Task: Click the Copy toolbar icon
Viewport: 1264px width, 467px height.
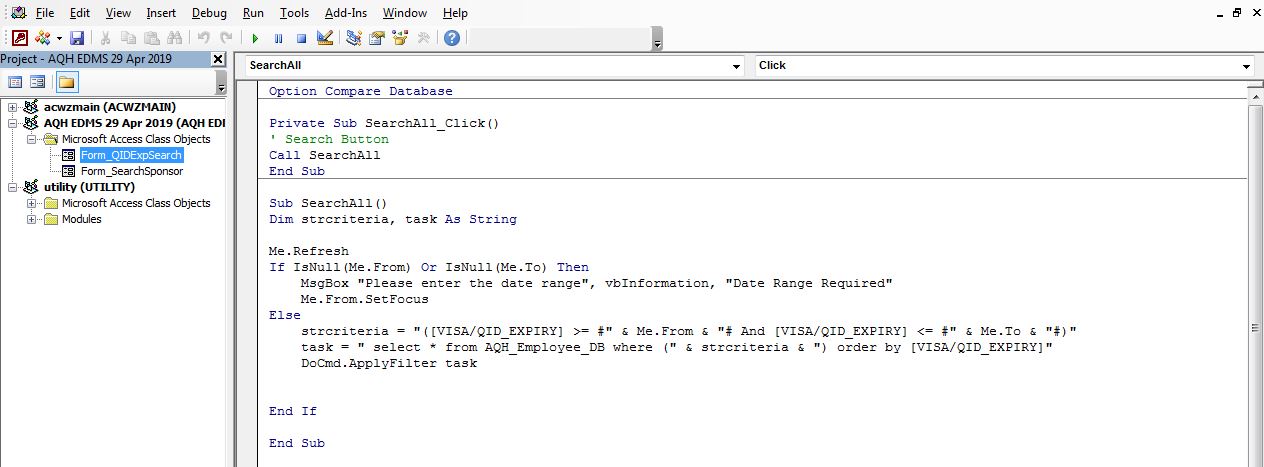Action: pyautogui.click(x=128, y=38)
